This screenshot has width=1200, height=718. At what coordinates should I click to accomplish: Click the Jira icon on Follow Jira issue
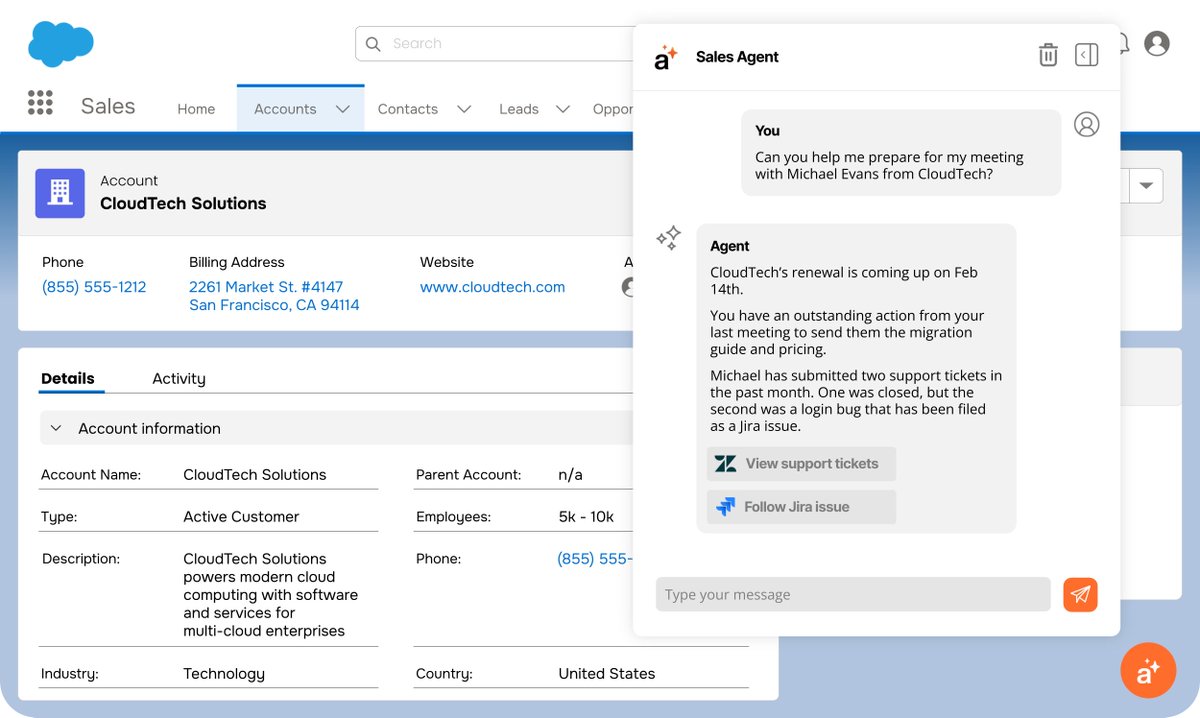coord(726,507)
